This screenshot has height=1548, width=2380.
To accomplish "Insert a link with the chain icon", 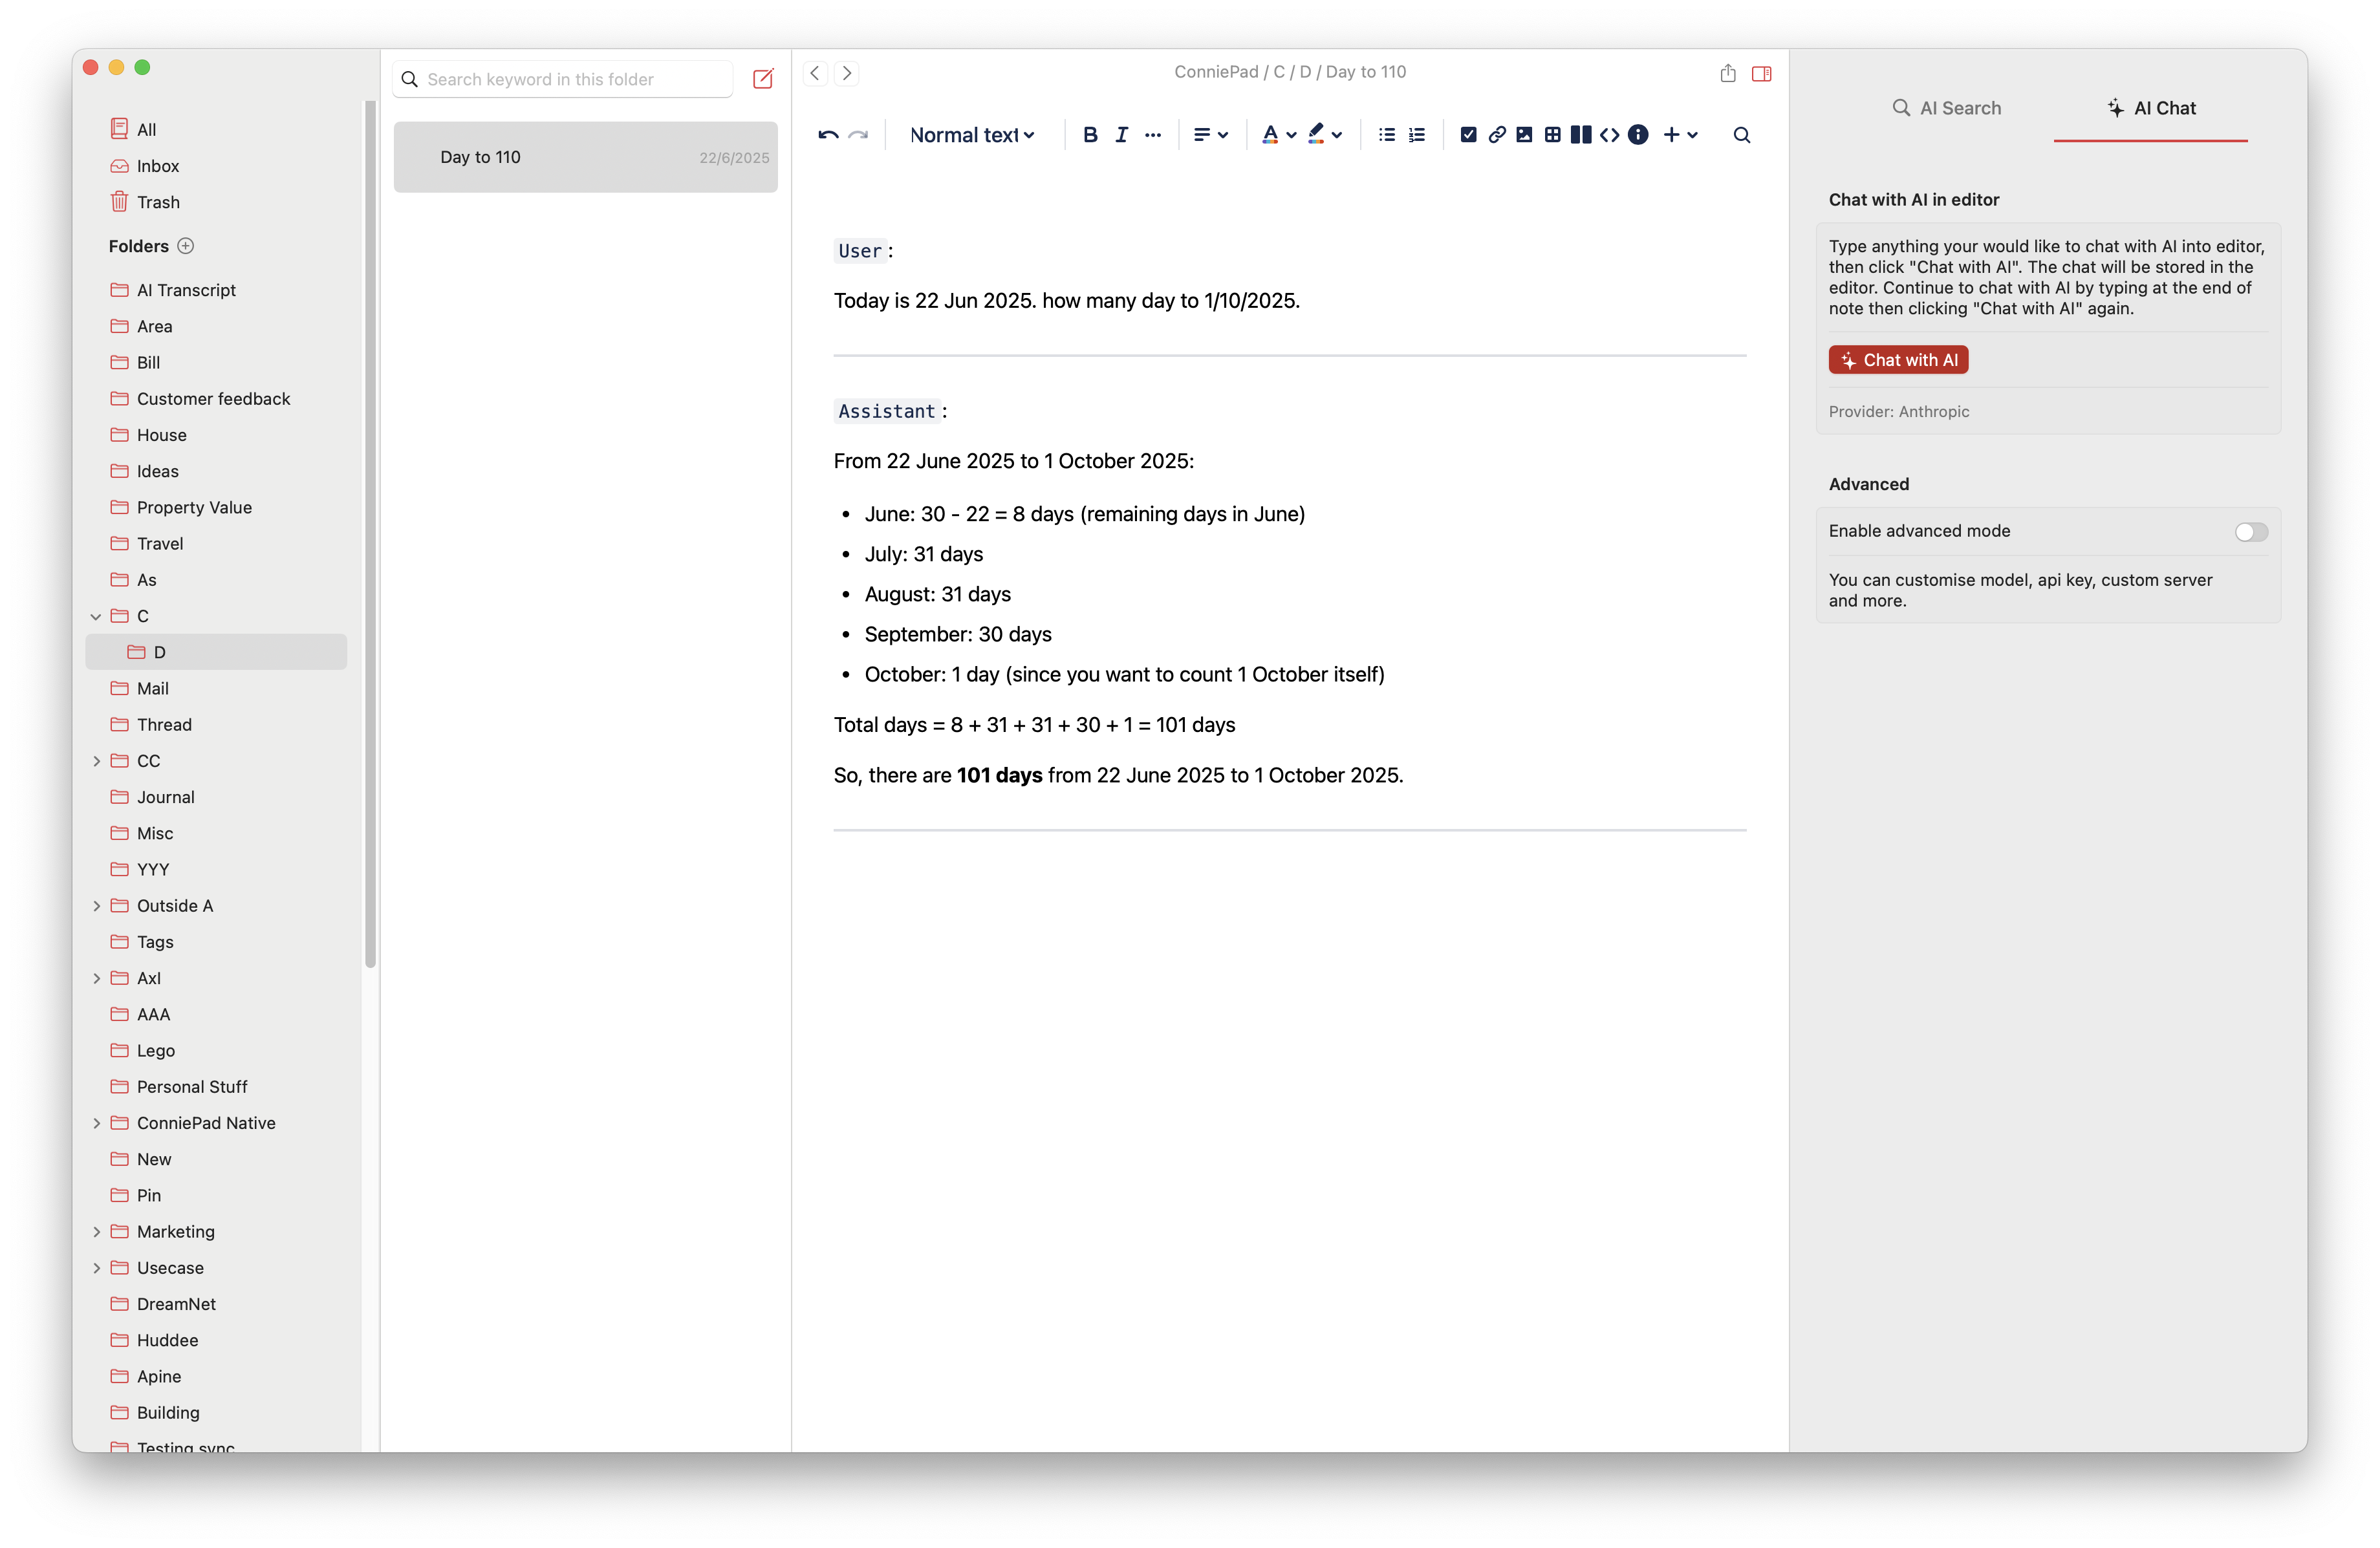I will point(1496,135).
